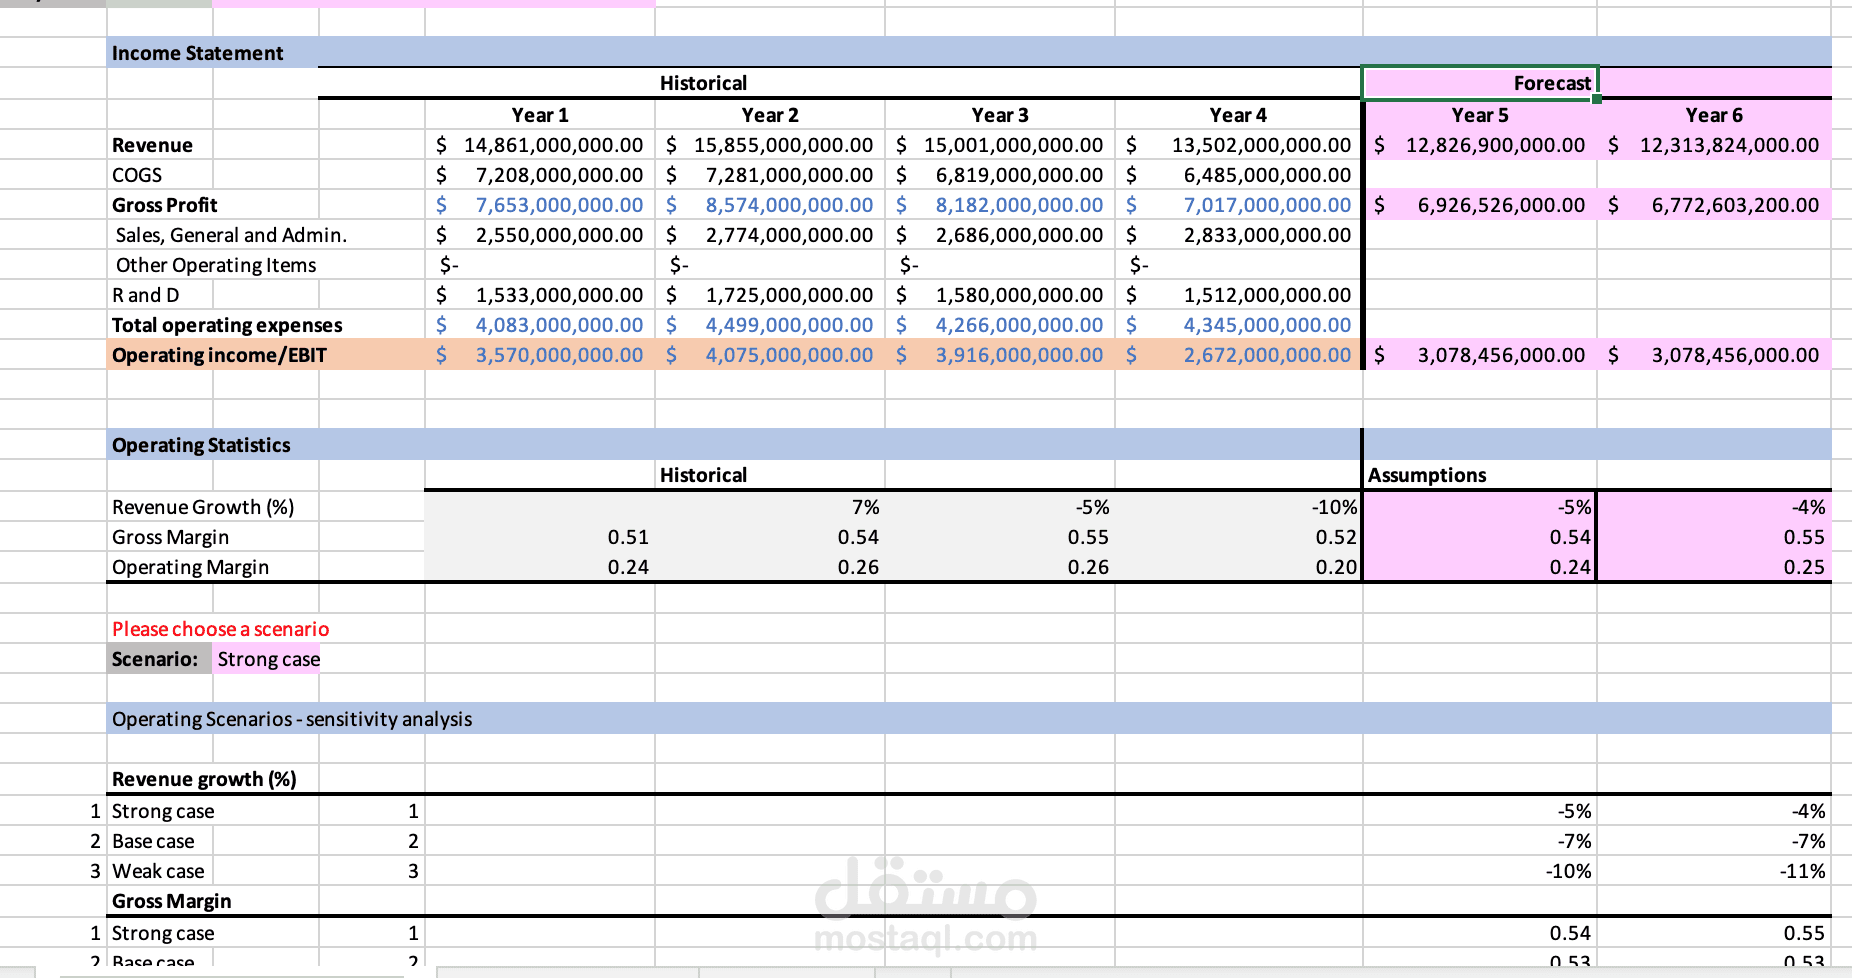Click the bold 'Gross Margin' scenario heading
The height and width of the screenshot is (978, 1852).
(x=171, y=901)
